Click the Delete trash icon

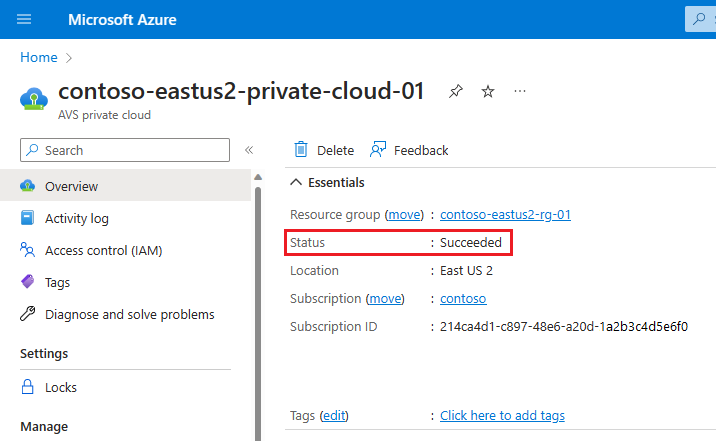[301, 150]
